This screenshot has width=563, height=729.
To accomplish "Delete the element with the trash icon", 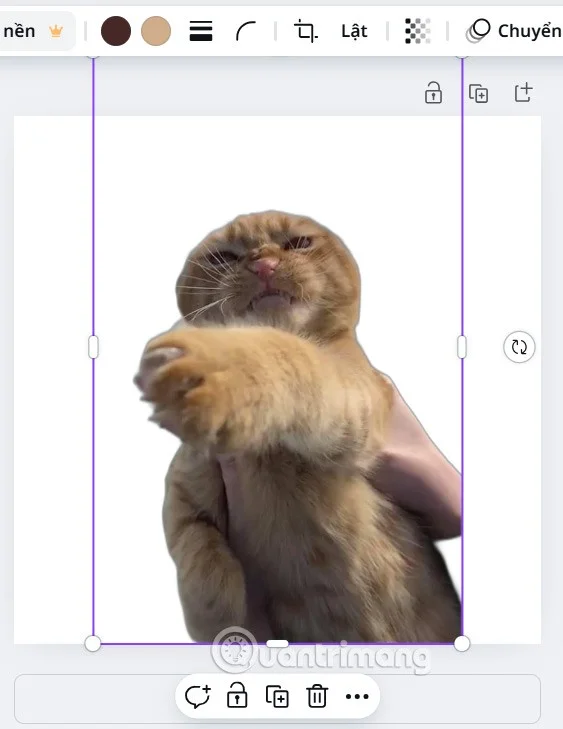I will (x=317, y=696).
